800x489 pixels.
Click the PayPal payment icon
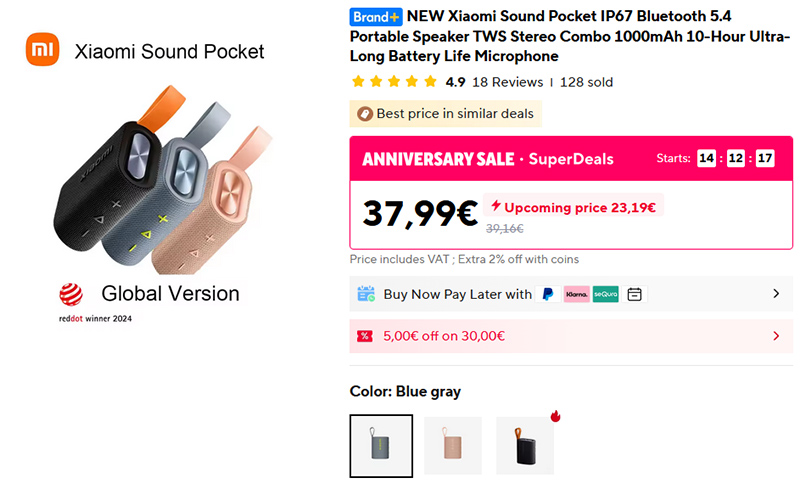[x=547, y=294]
